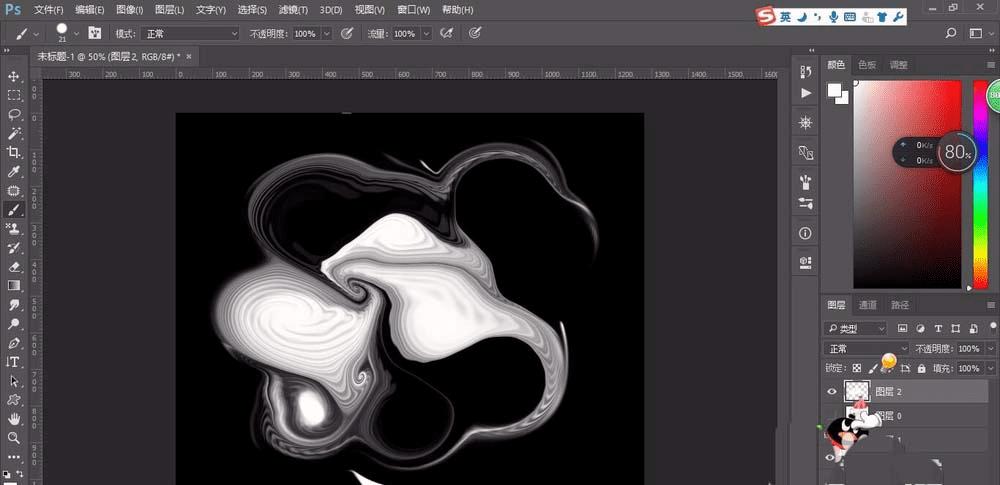Open the brush 模式 blend mode dropdown

click(190, 33)
